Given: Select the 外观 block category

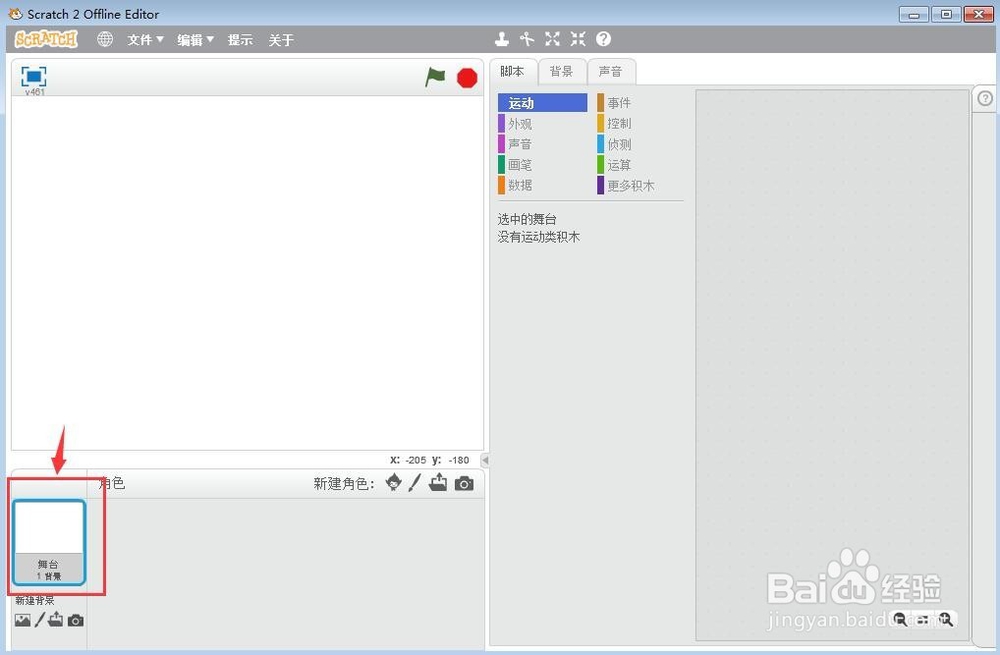Looking at the screenshot, I should [x=542, y=124].
